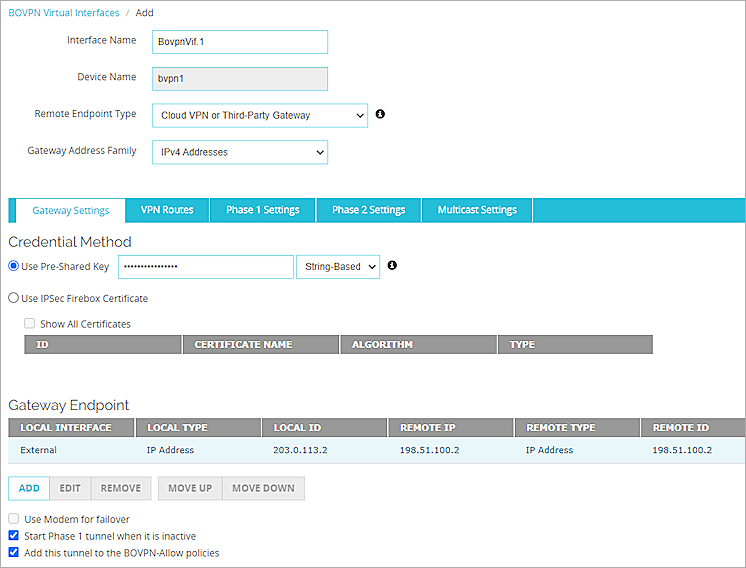Click the BOVPN Virtual Interfaces breadcrumb link
This screenshot has width=746, height=568.
62,13
